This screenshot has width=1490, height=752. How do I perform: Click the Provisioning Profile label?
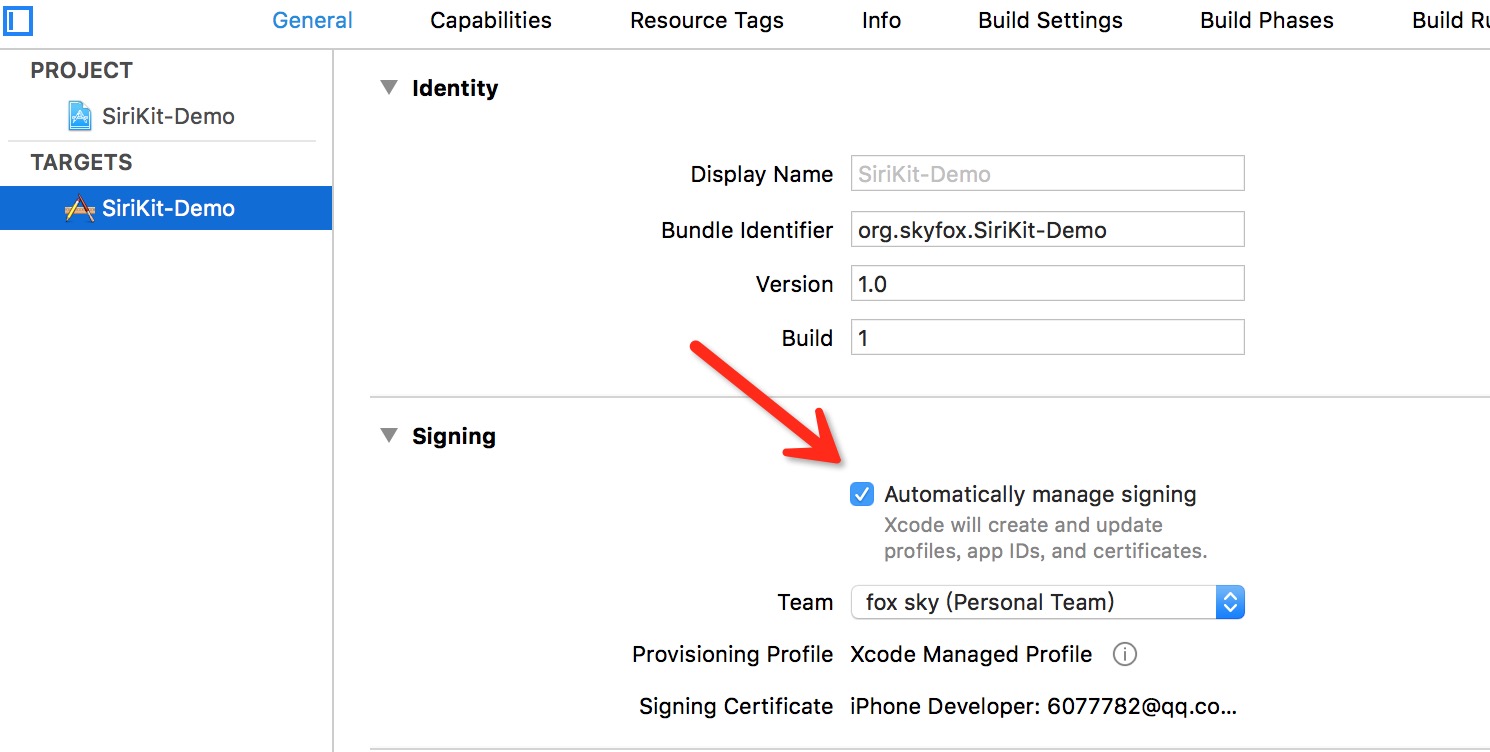[x=733, y=654]
